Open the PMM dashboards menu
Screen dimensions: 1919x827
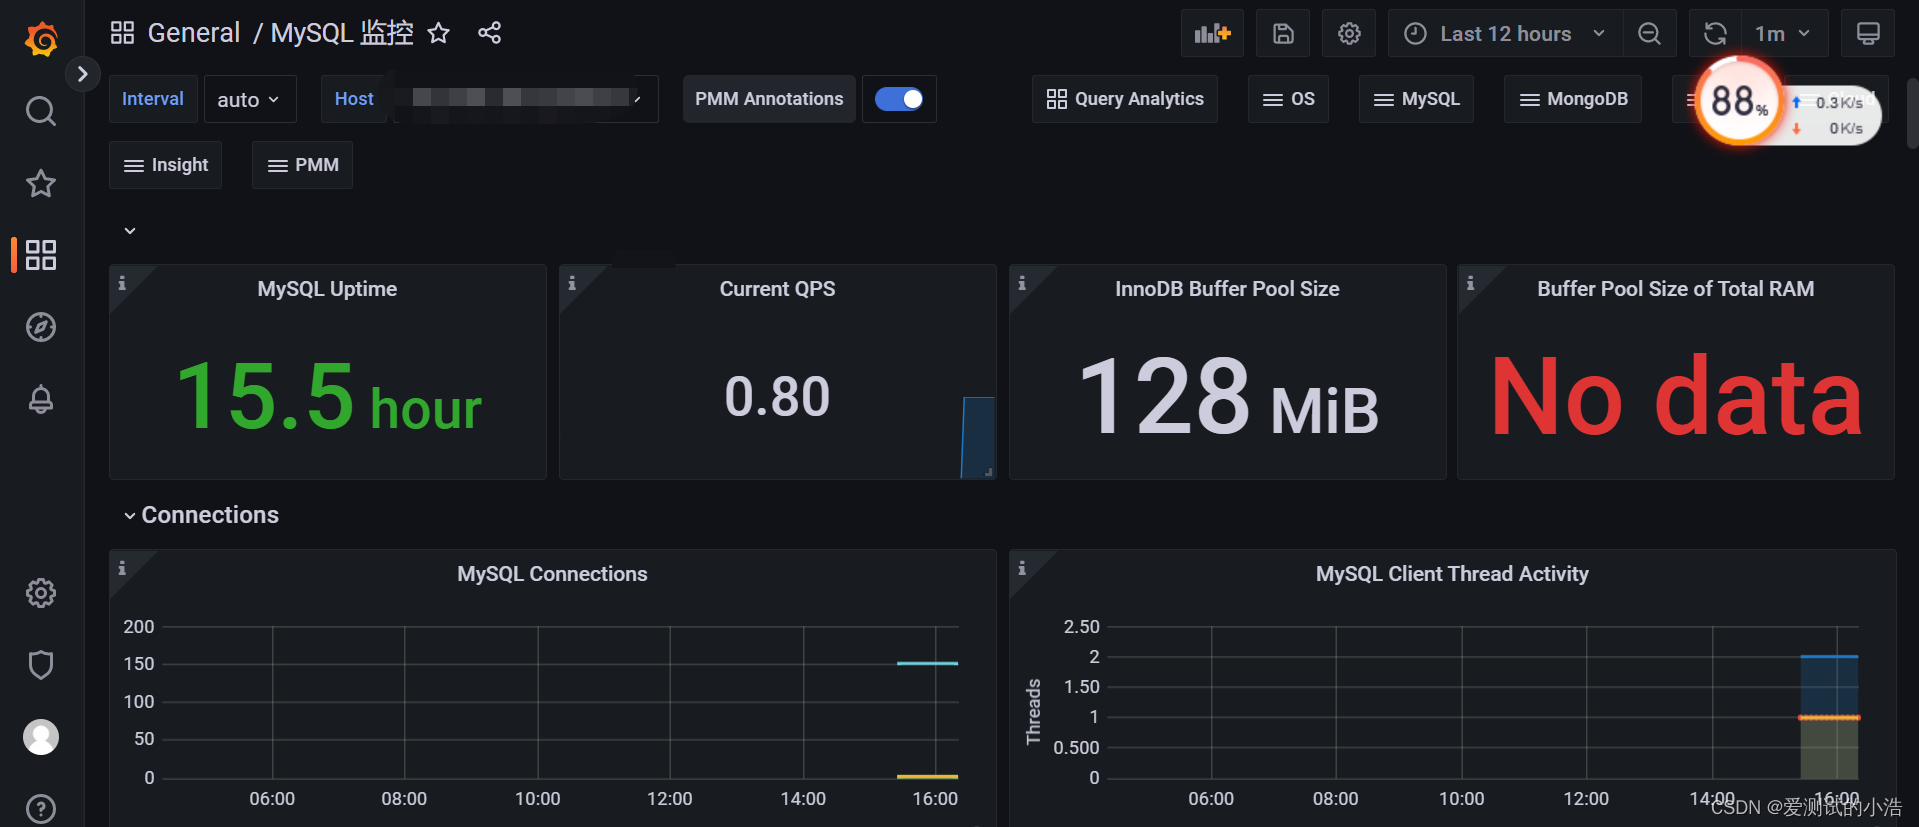[x=302, y=165]
